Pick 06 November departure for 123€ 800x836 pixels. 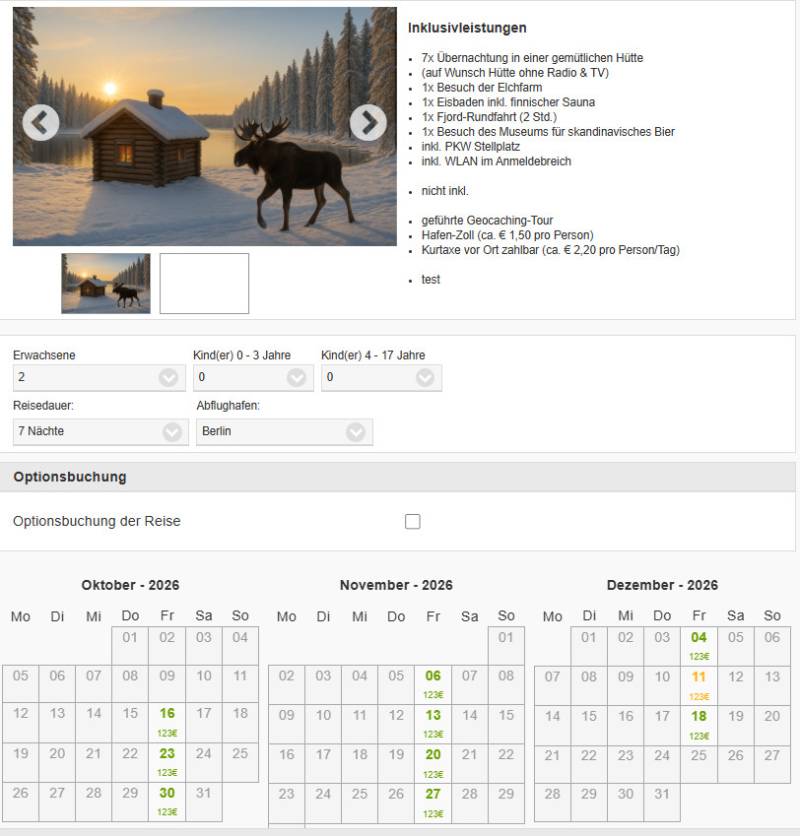click(x=433, y=684)
